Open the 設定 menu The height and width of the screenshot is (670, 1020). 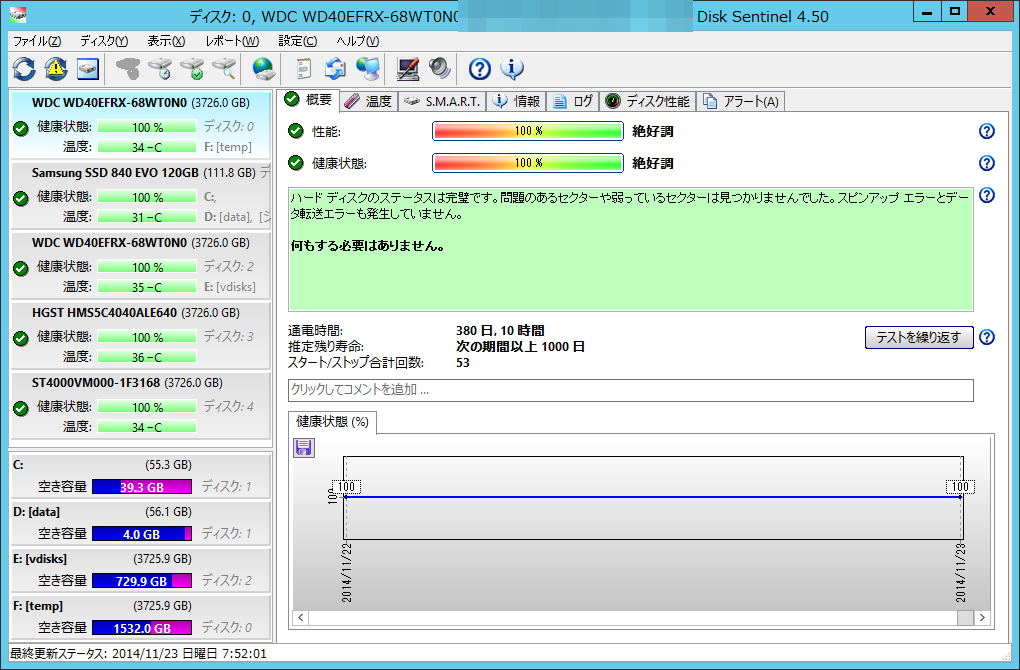pyautogui.click(x=298, y=41)
